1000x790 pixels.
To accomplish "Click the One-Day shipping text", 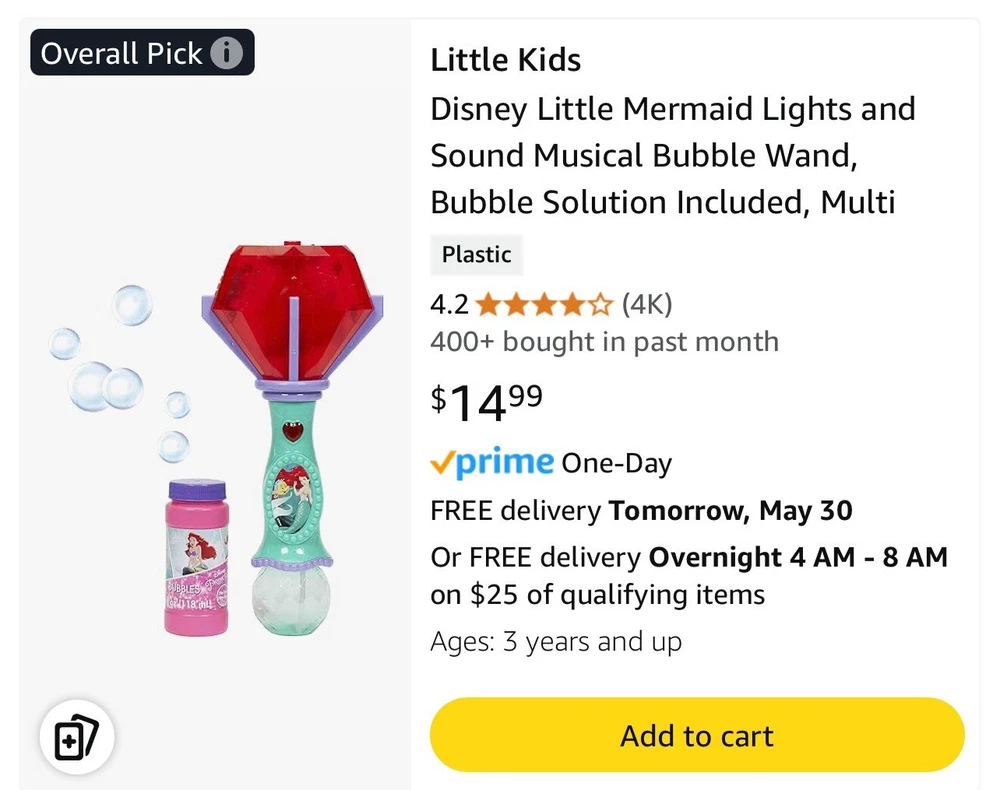I will [616, 464].
